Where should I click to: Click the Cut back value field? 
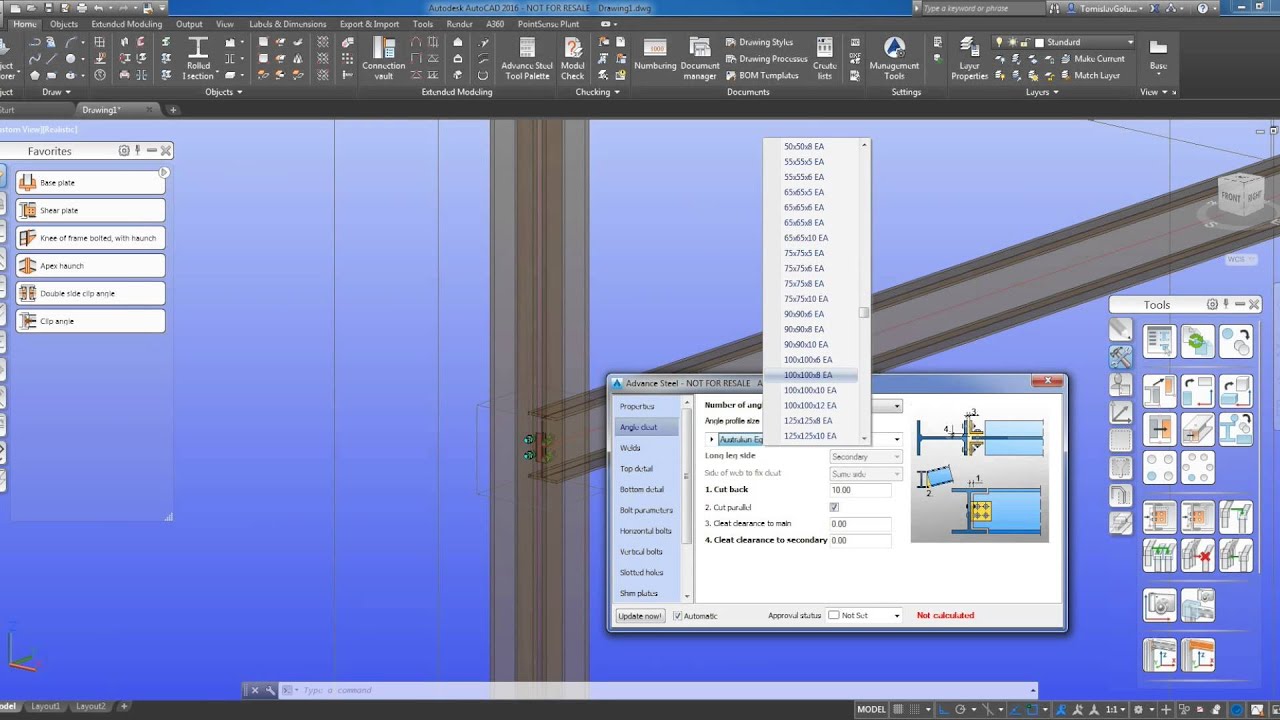[x=860, y=490]
